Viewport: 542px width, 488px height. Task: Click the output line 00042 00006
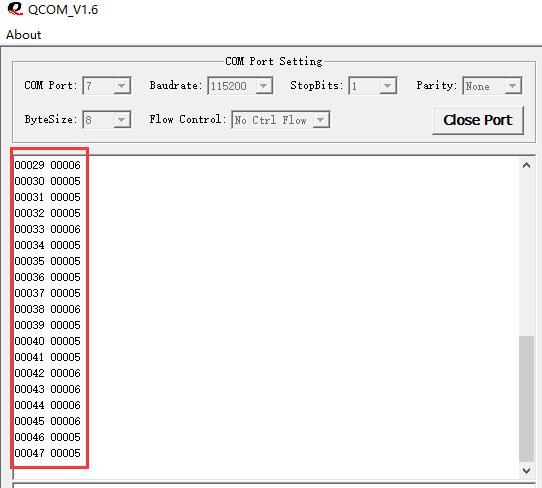[47, 373]
